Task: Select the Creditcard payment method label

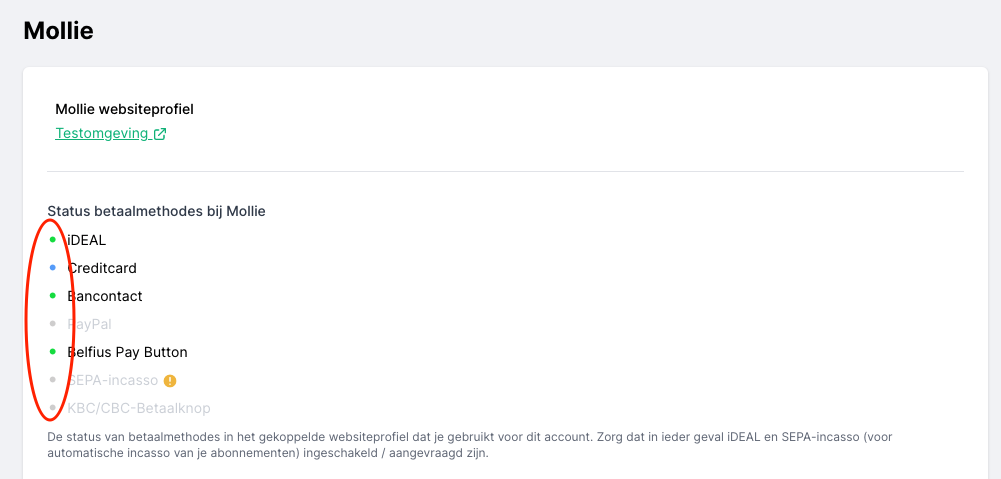Action: (102, 268)
